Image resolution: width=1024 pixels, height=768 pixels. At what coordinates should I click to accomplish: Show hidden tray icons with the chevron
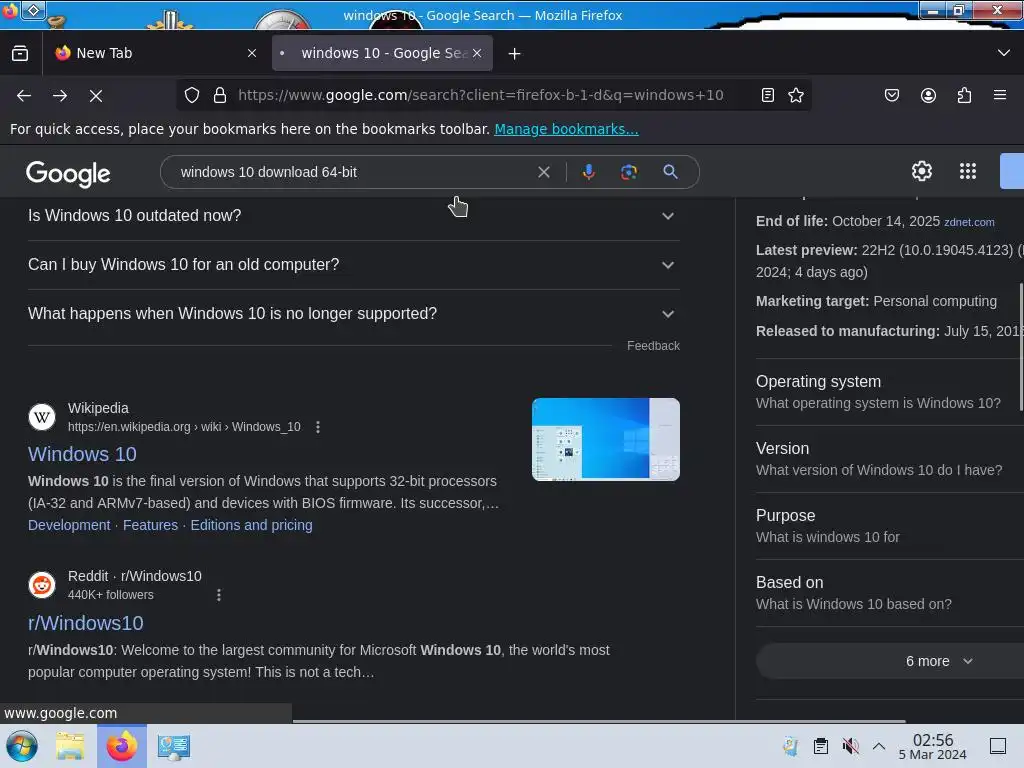[x=879, y=746]
